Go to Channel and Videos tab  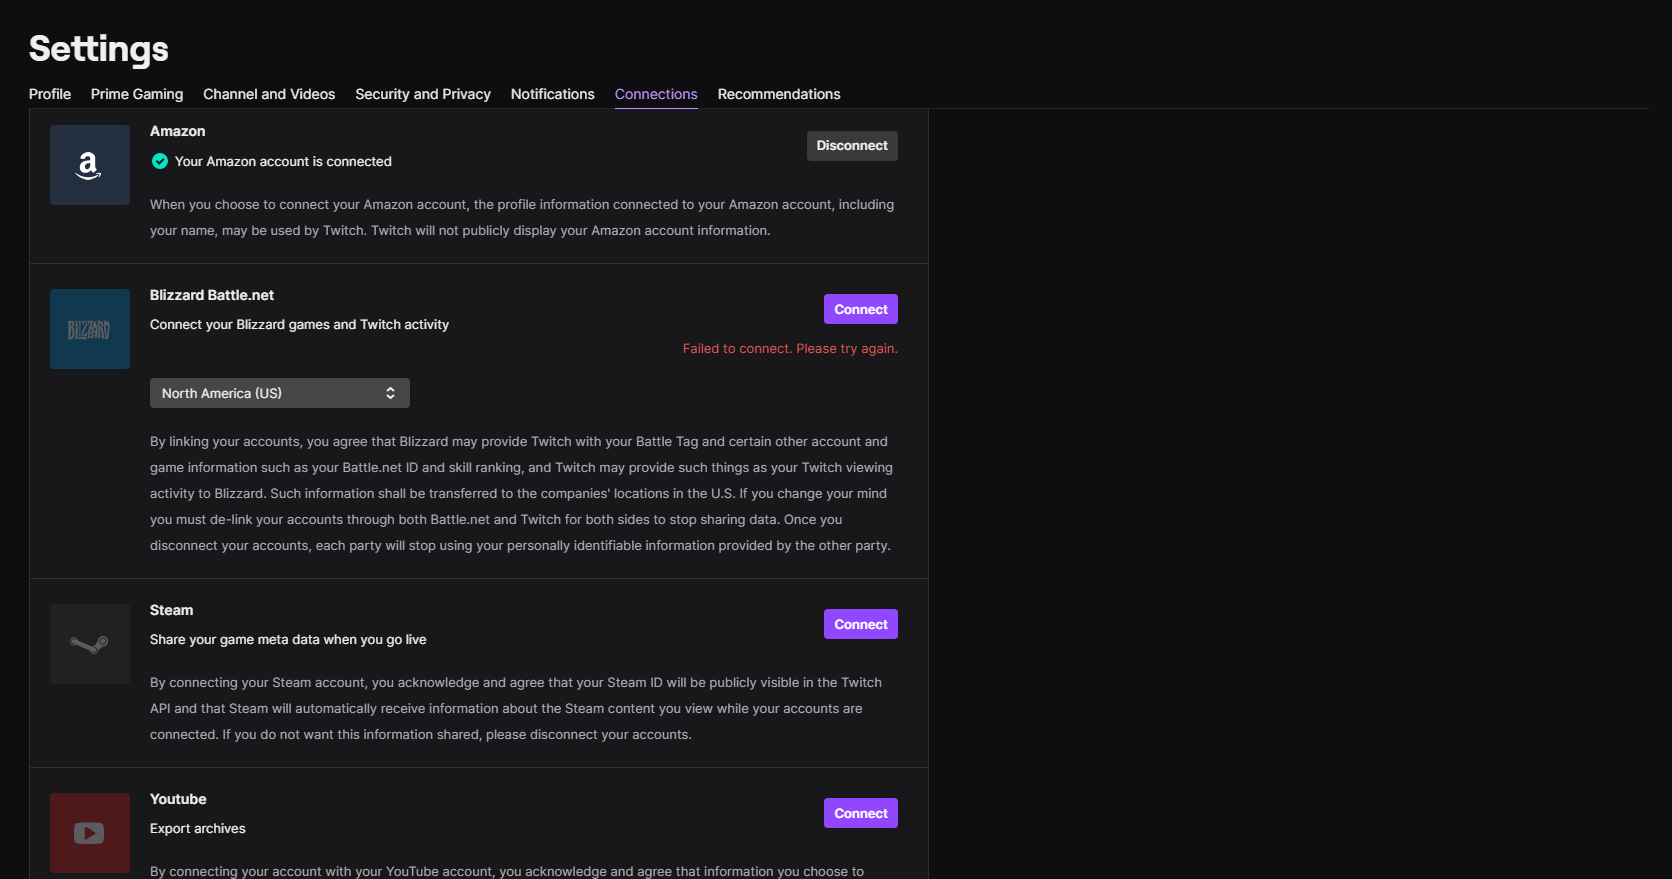269,94
